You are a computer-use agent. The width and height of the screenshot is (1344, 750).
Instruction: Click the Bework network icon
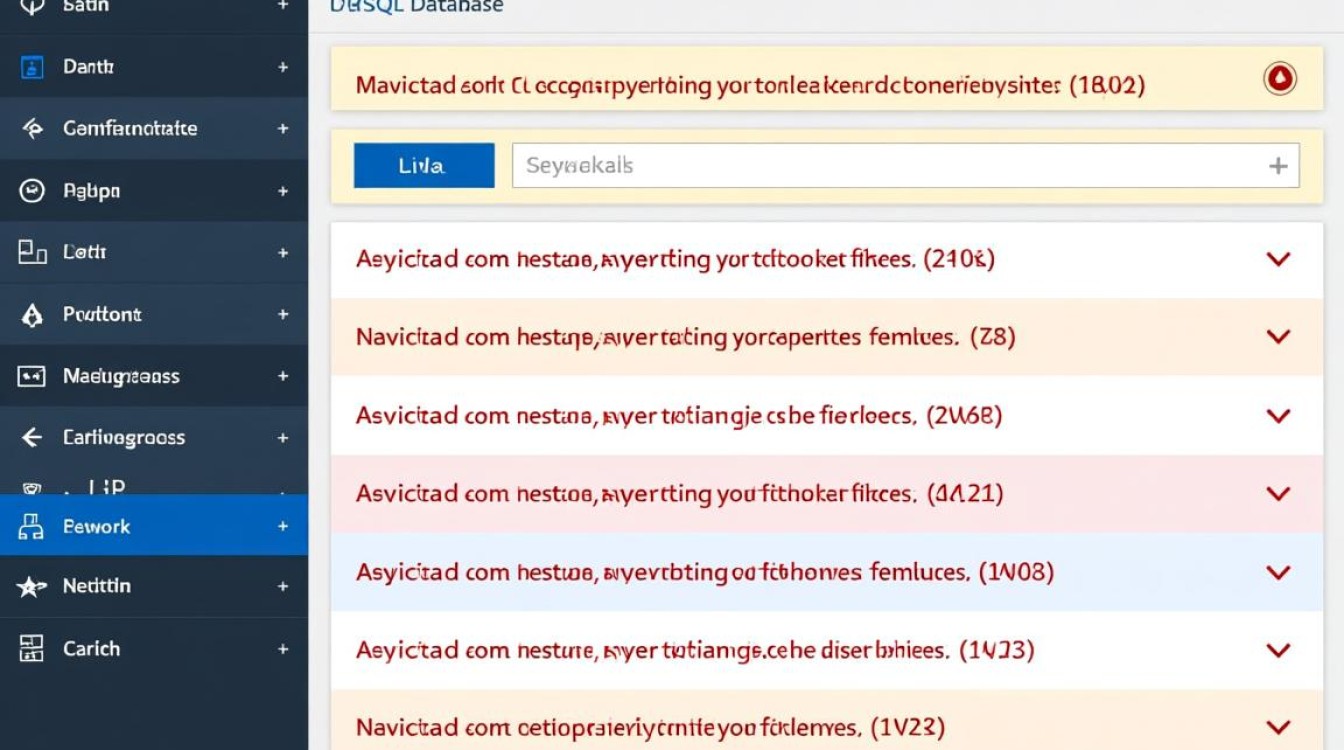[x=32, y=527]
